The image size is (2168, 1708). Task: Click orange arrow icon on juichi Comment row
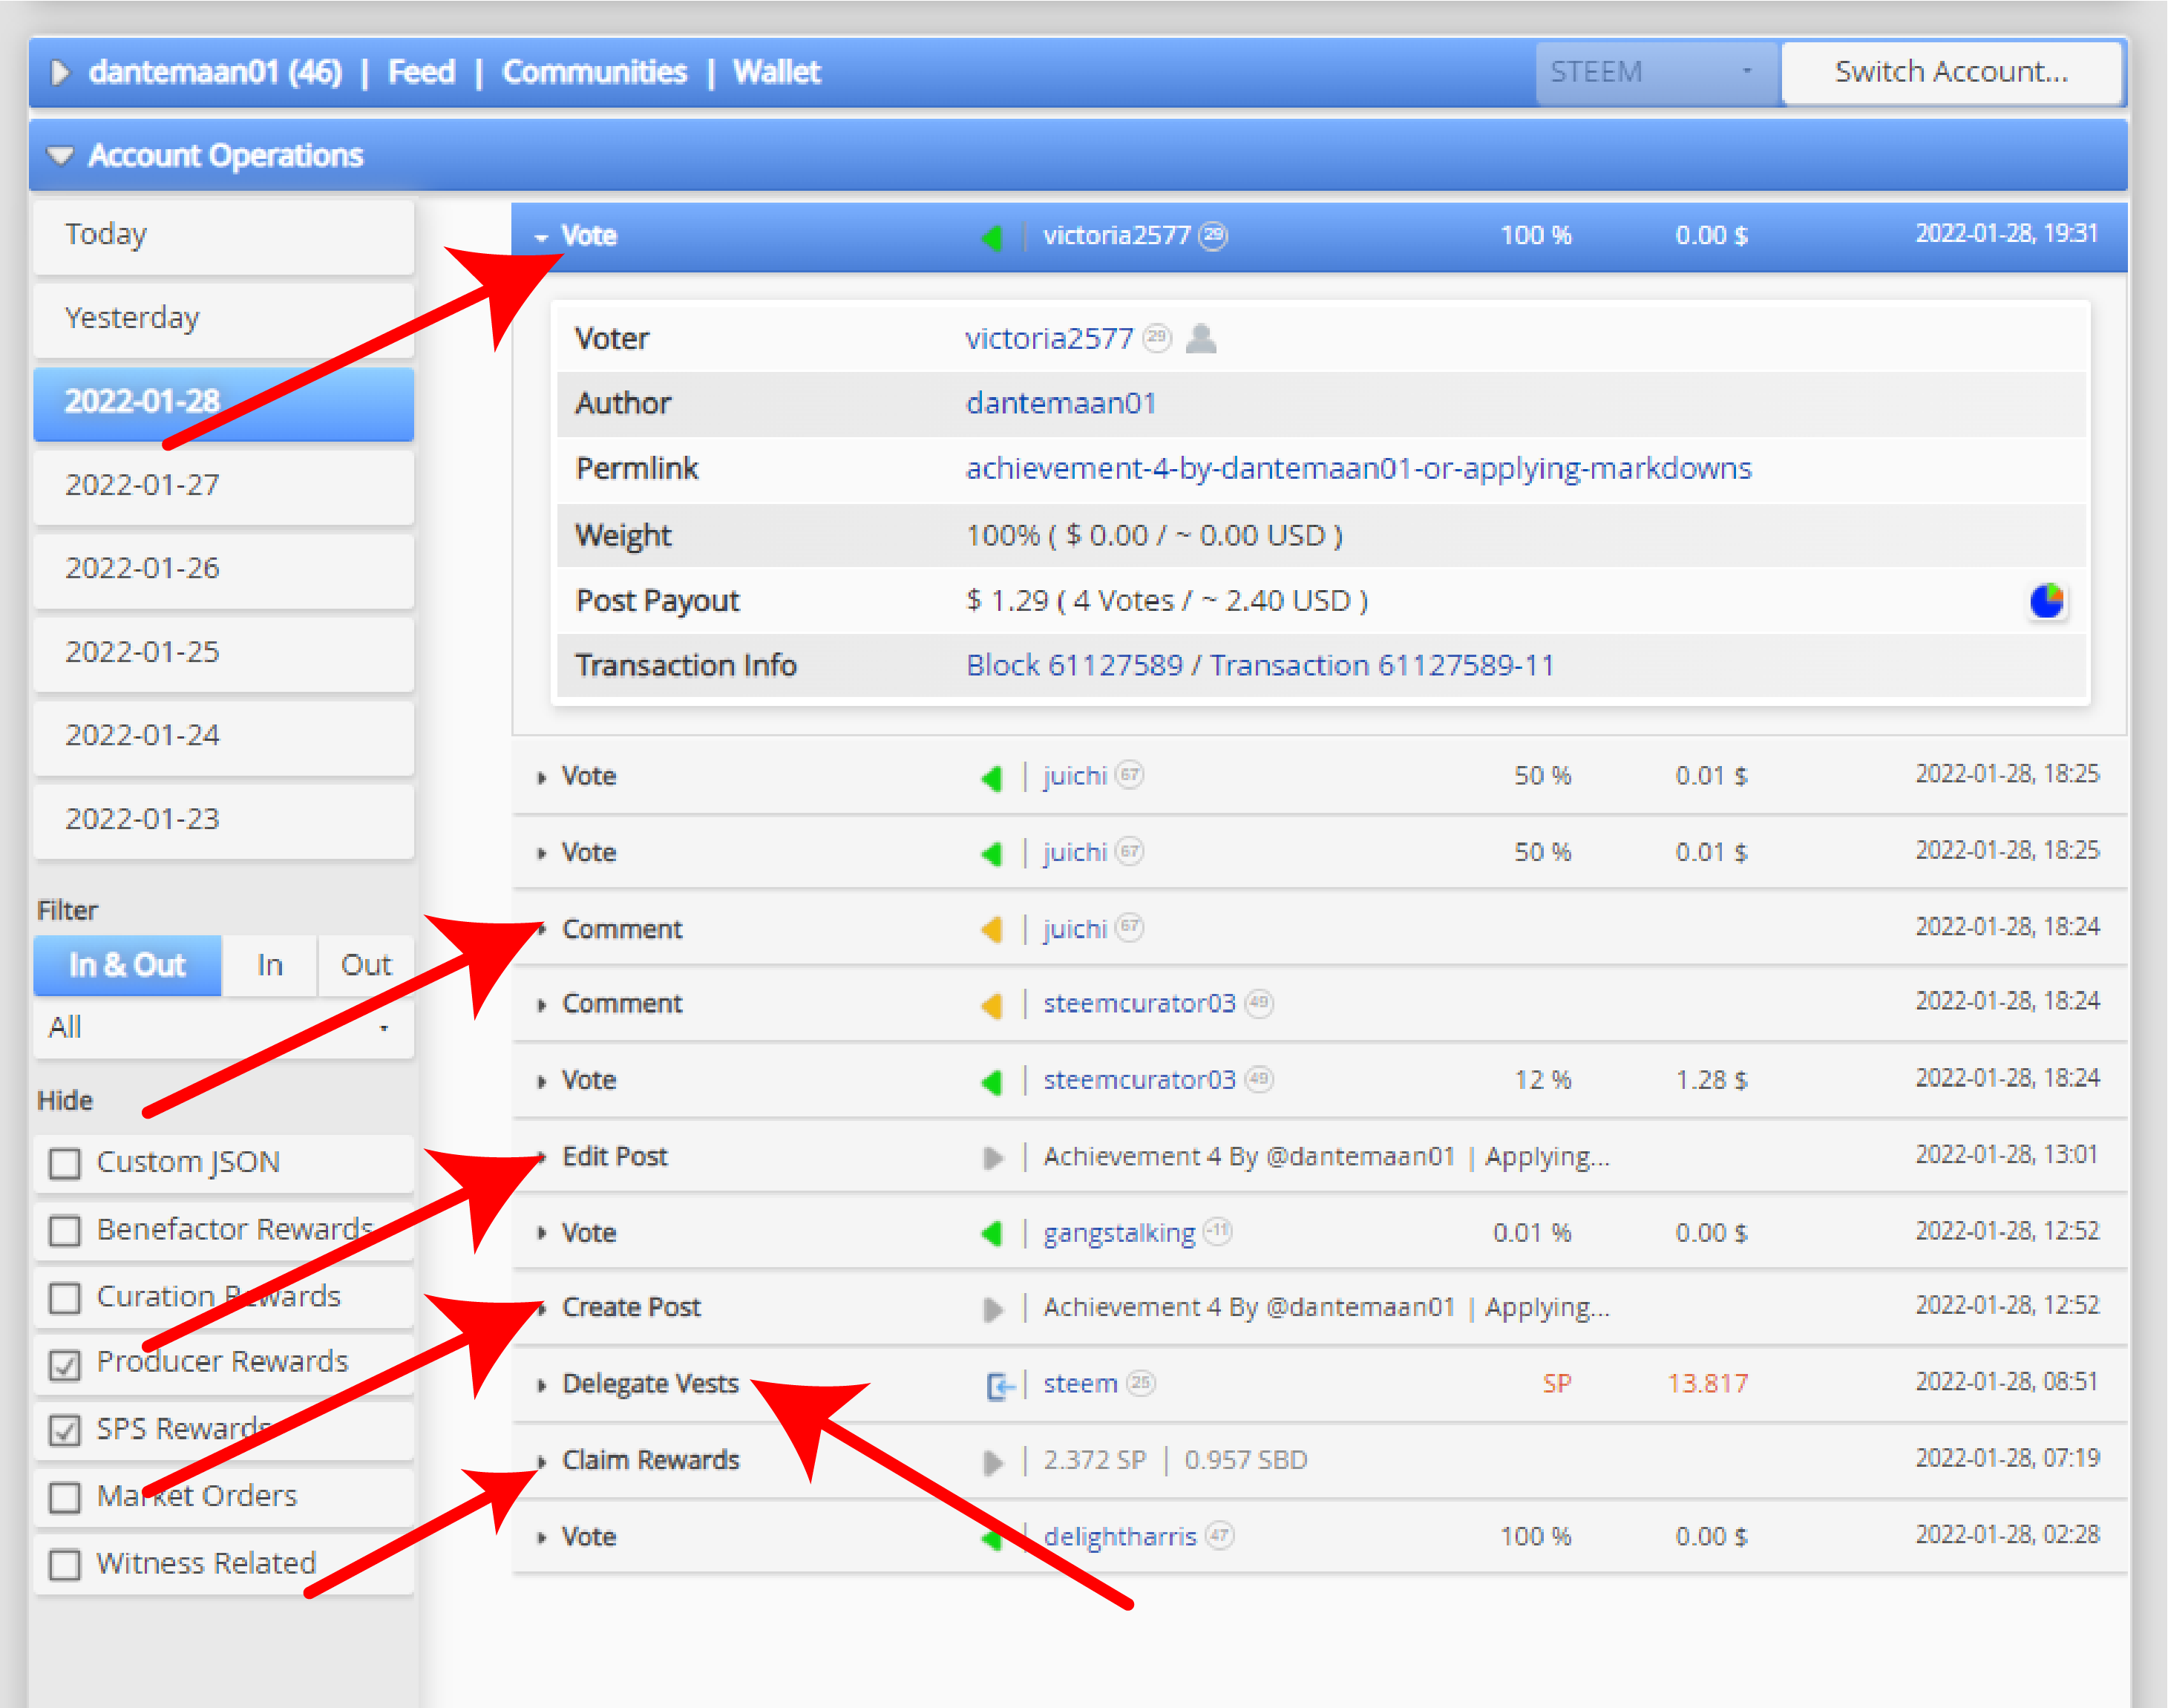[x=992, y=930]
